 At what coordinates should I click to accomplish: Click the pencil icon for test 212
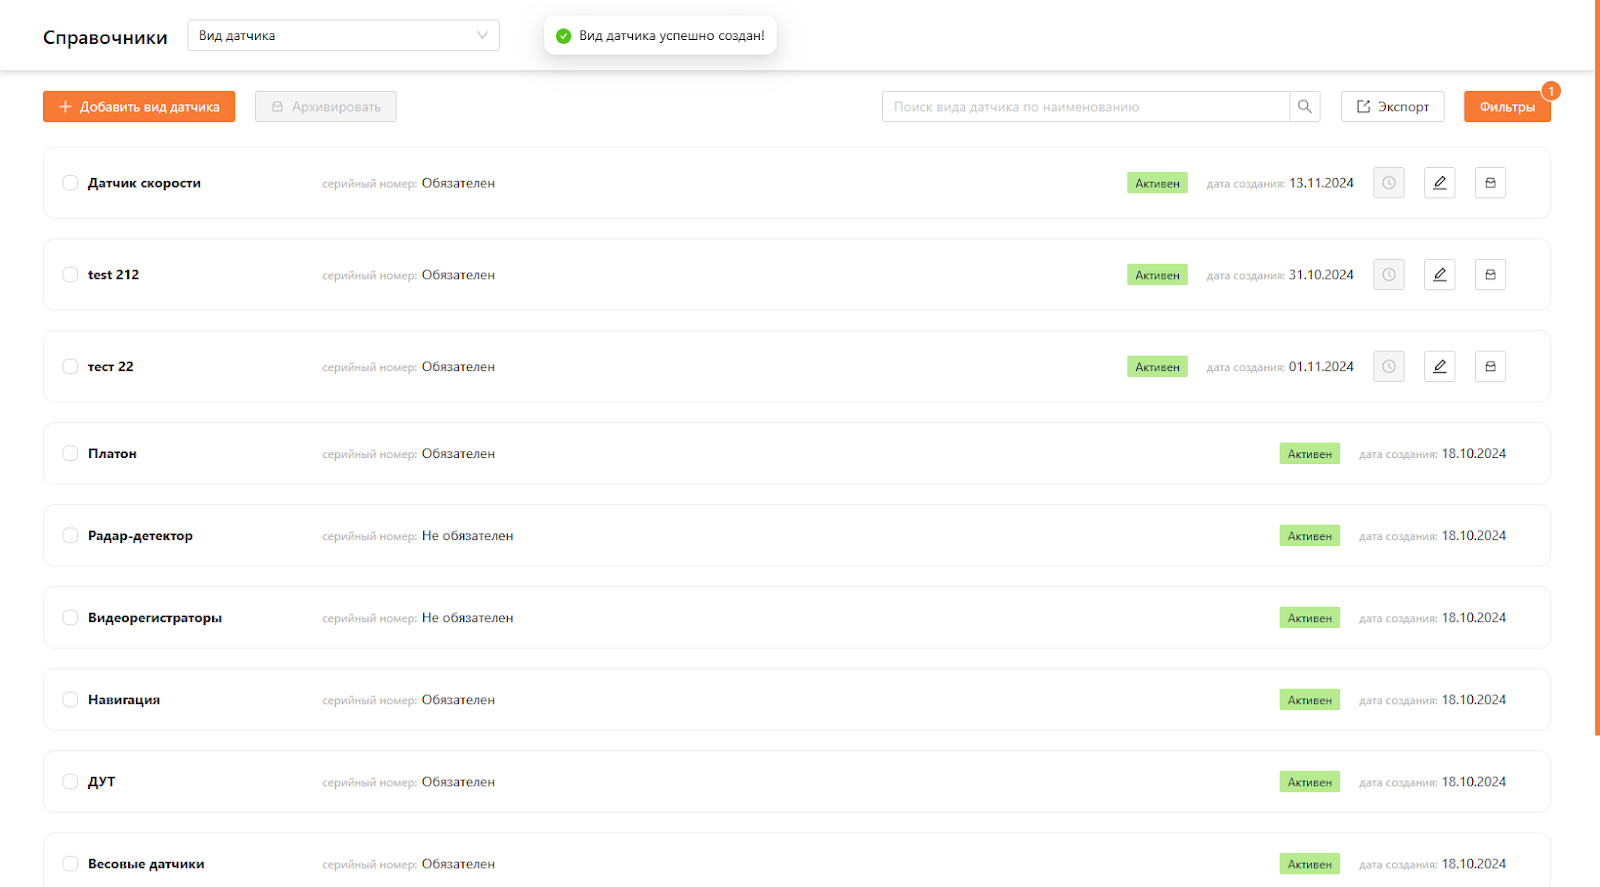[x=1439, y=275]
